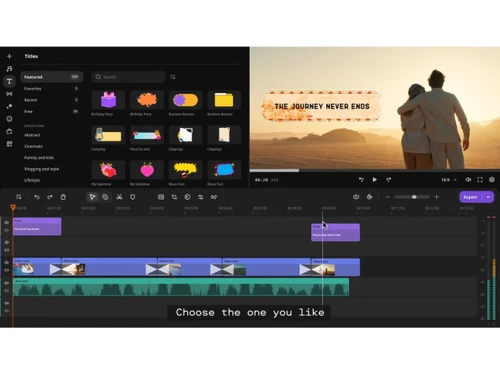Hide the main video track eye icon
The width and height of the screenshot is (500, 375).
(x=7, y=263)
